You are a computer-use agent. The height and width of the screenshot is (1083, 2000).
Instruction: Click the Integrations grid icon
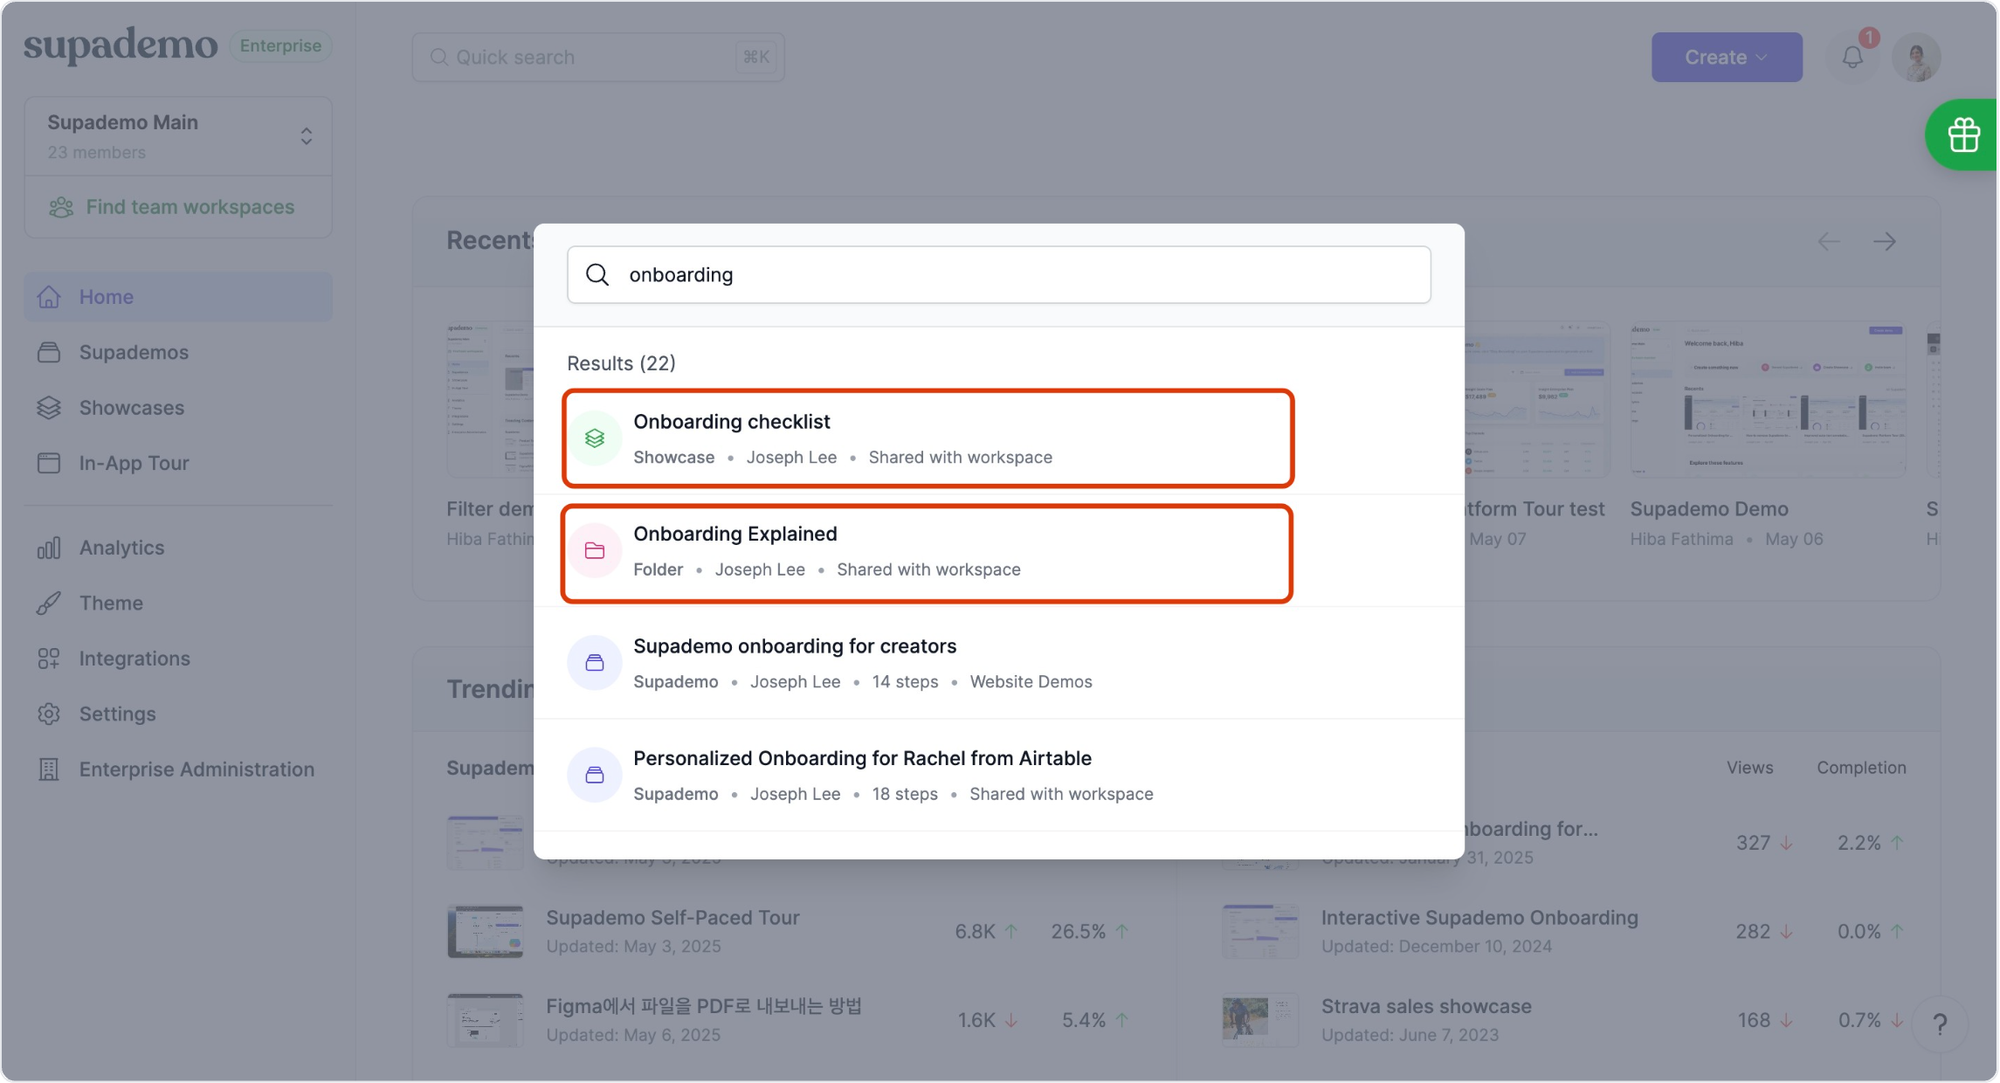[49, 659]
